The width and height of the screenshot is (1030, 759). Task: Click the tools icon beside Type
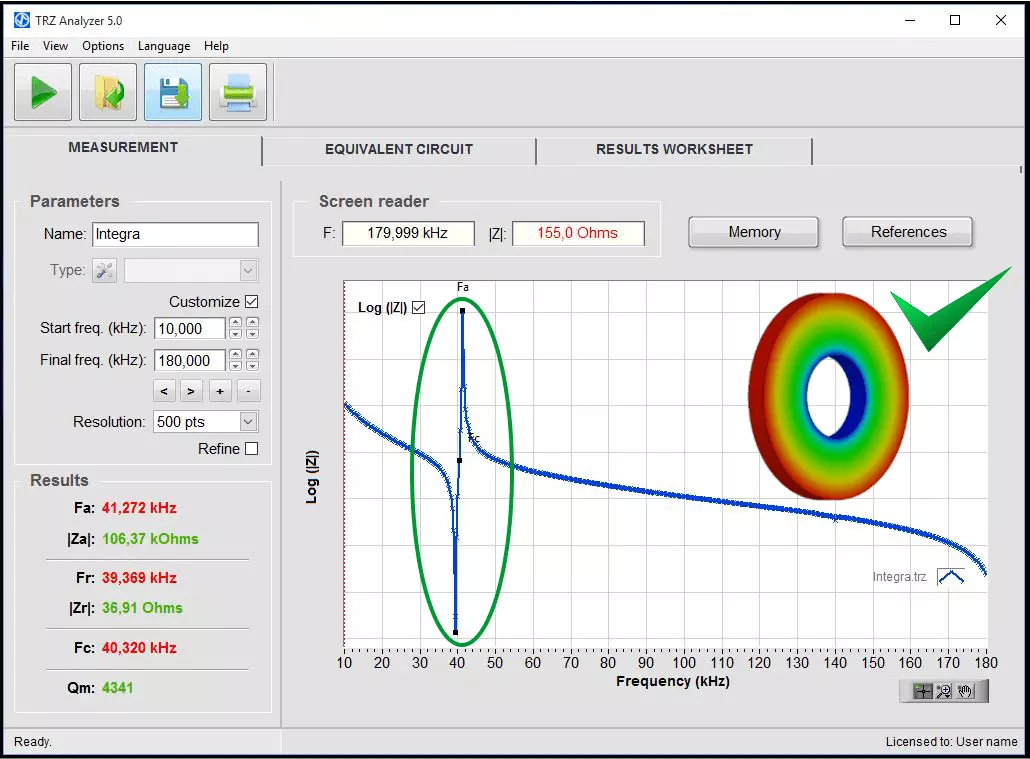click(x=104, y=270)
